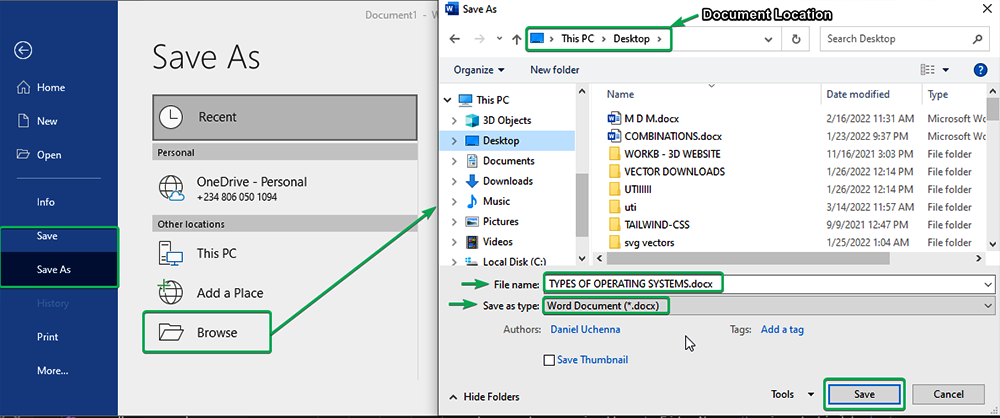Click the blue Help question mark icon
The height and width of the screenshot is (418, 1000).
[980, 70]
